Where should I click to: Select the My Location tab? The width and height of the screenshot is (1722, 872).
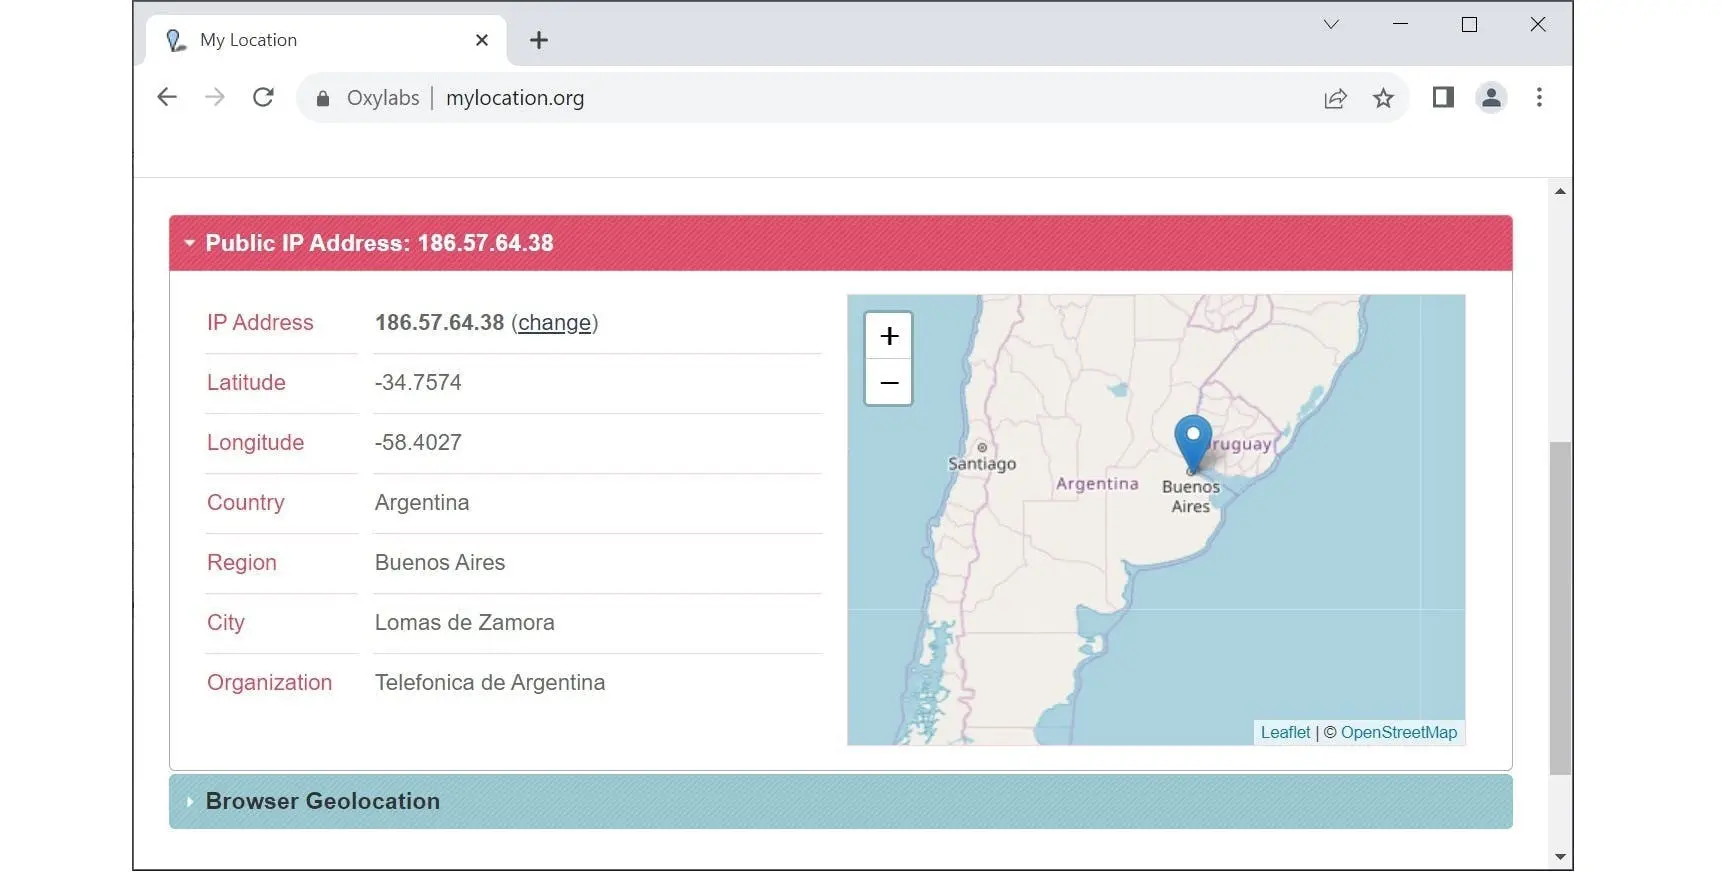point(300,40)
